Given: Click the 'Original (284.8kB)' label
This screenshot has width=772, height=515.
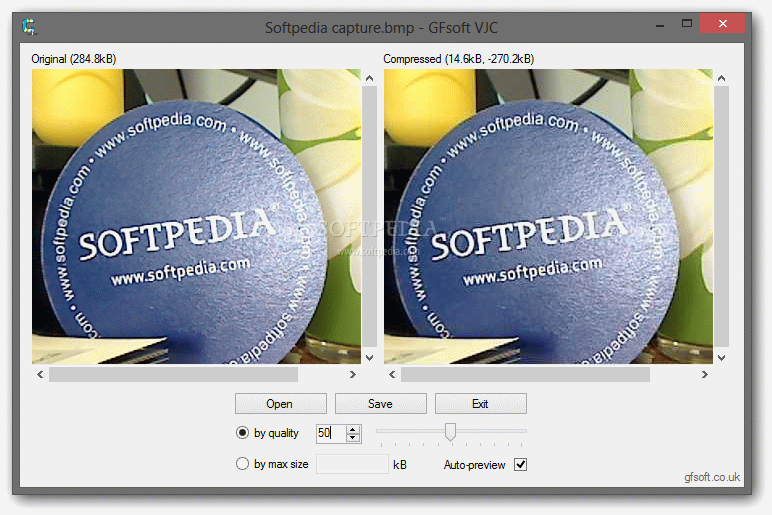Looking at the screenshot, I should pyautogui.click(x=74, y=59).
